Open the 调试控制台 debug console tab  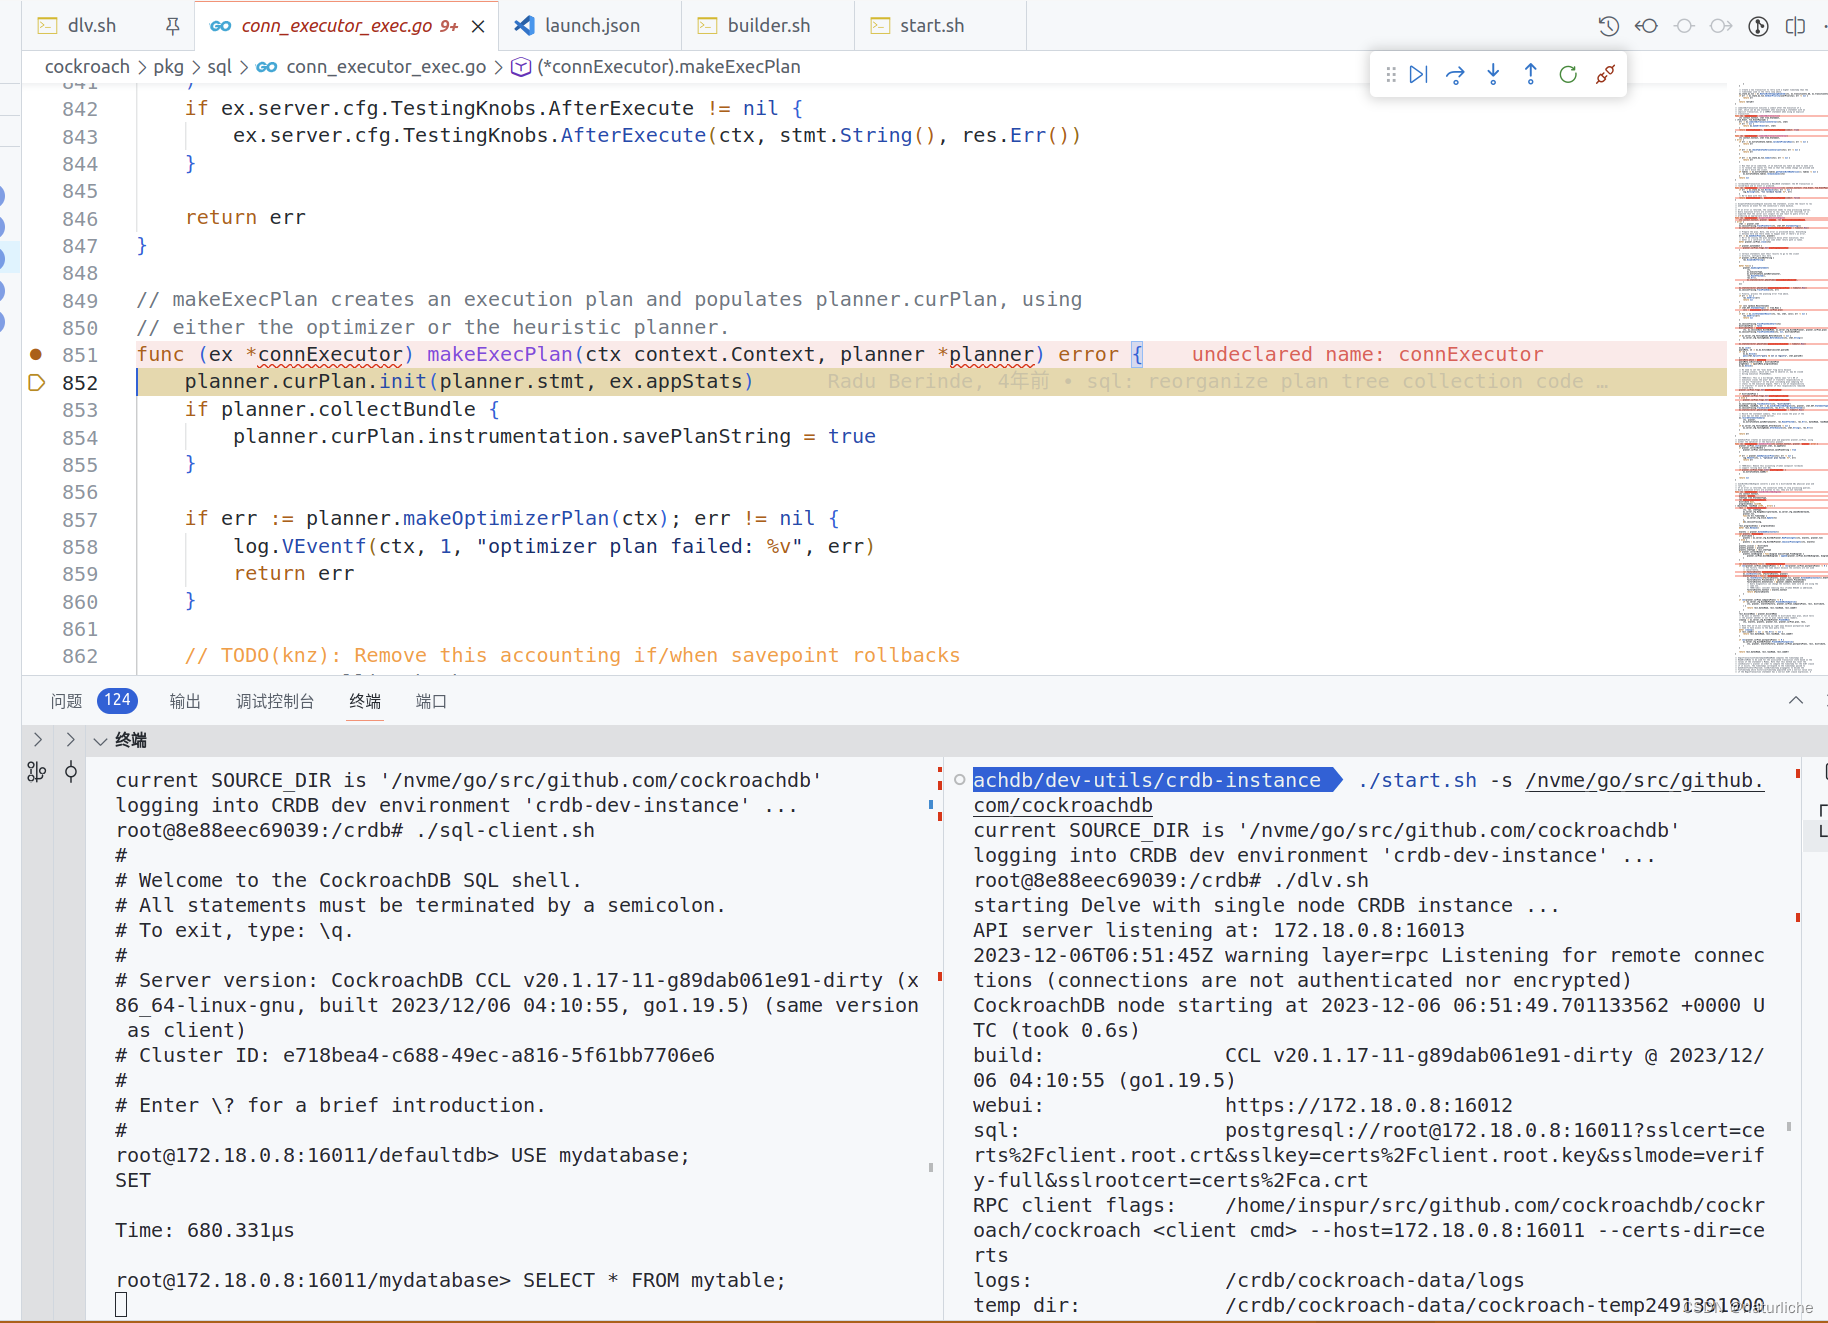[275, 701]
